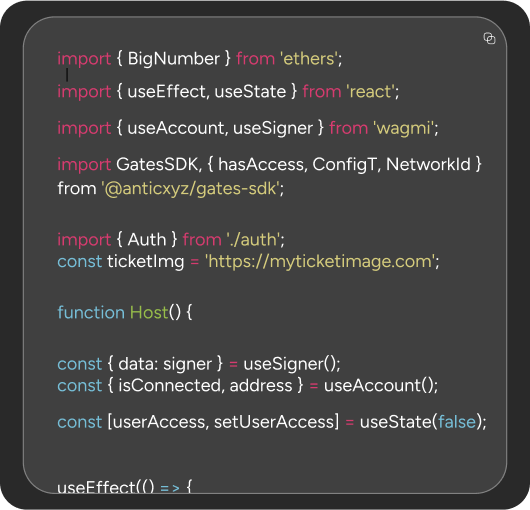Click the false value in useState
This screenshot has width=530, height=510.
457,422
